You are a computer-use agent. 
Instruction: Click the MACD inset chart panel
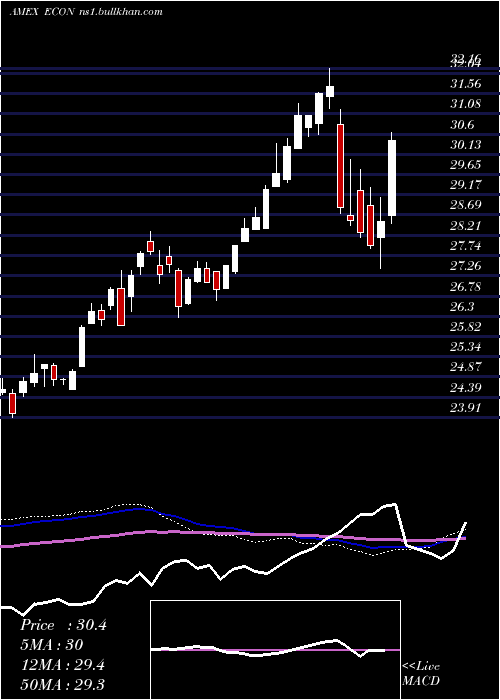(275, 650)
